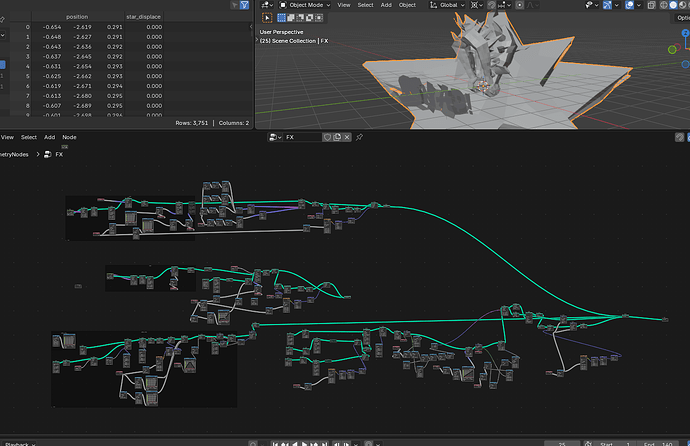Open the node editor Select menu
690x446 pixels.
pyautogui.click(x=29, y=137)
